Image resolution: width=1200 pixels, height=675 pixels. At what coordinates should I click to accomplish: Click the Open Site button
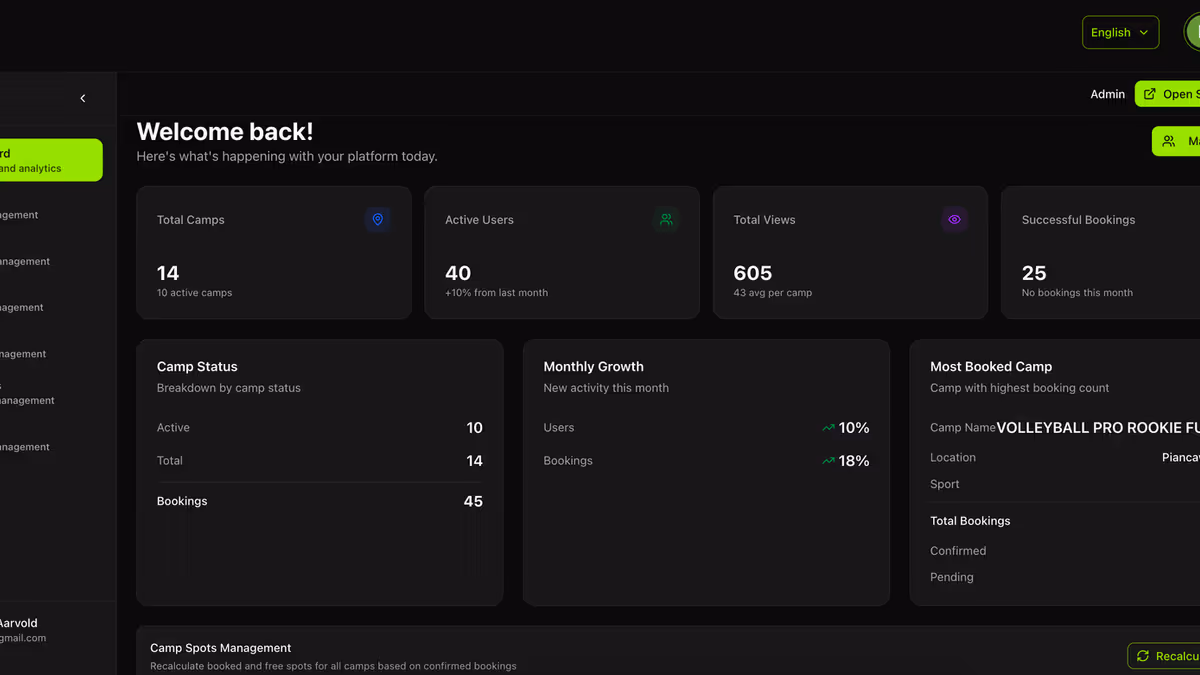click(x=1175, y=93)
